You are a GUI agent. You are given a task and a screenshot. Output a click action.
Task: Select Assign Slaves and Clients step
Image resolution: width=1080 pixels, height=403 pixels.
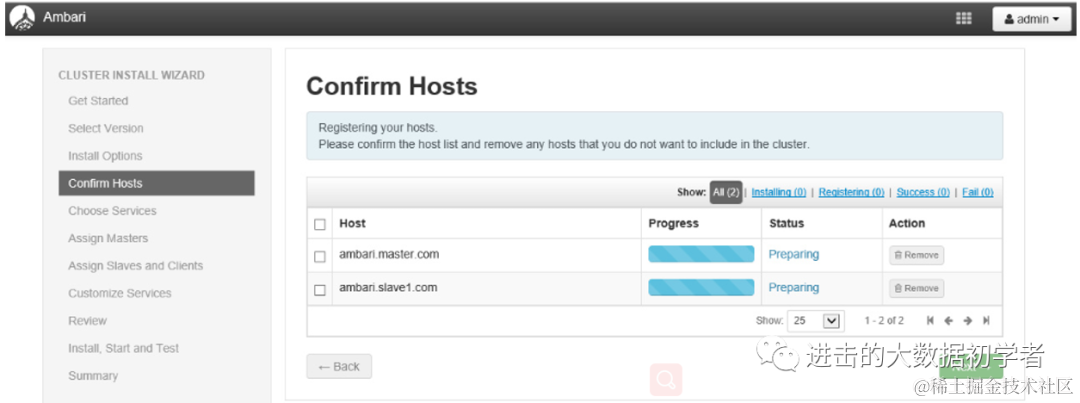135,266
